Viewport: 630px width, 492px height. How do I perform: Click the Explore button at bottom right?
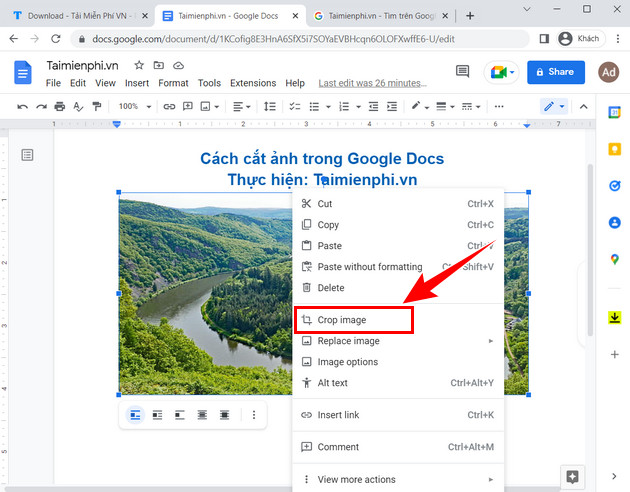572,477
